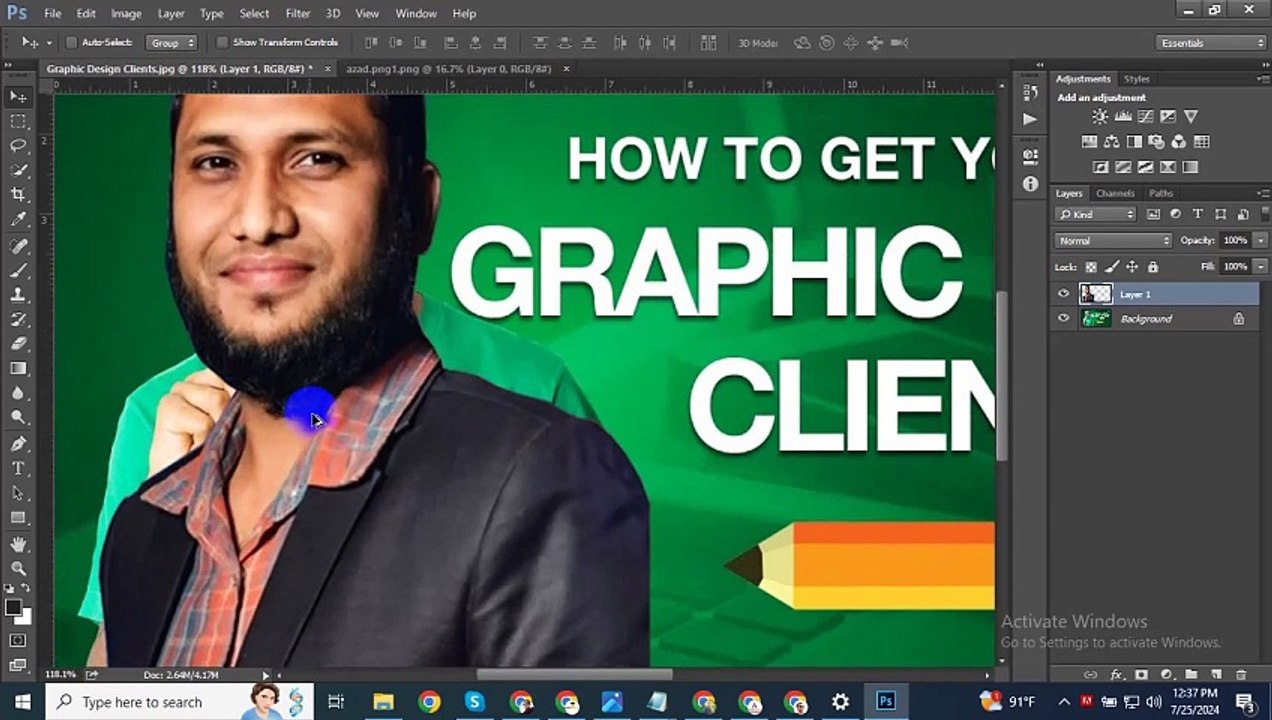Toggle lock position icon
Image resolution: width=1272 pixels, height=720 pixels.
1132,267
